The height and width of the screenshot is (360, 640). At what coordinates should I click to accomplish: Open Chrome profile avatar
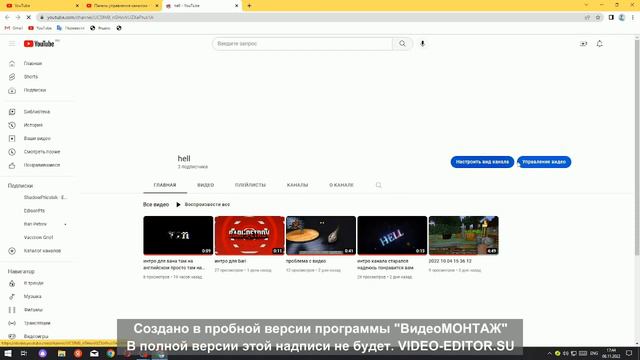pyautogui.click(x=622, y=17)
